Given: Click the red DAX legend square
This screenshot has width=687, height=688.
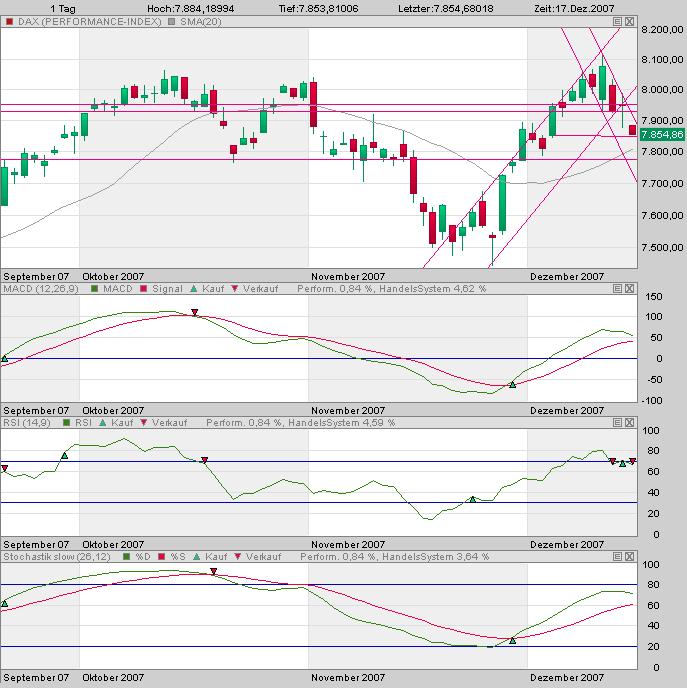Looking at the screenshot, I should tap(10, 22).
